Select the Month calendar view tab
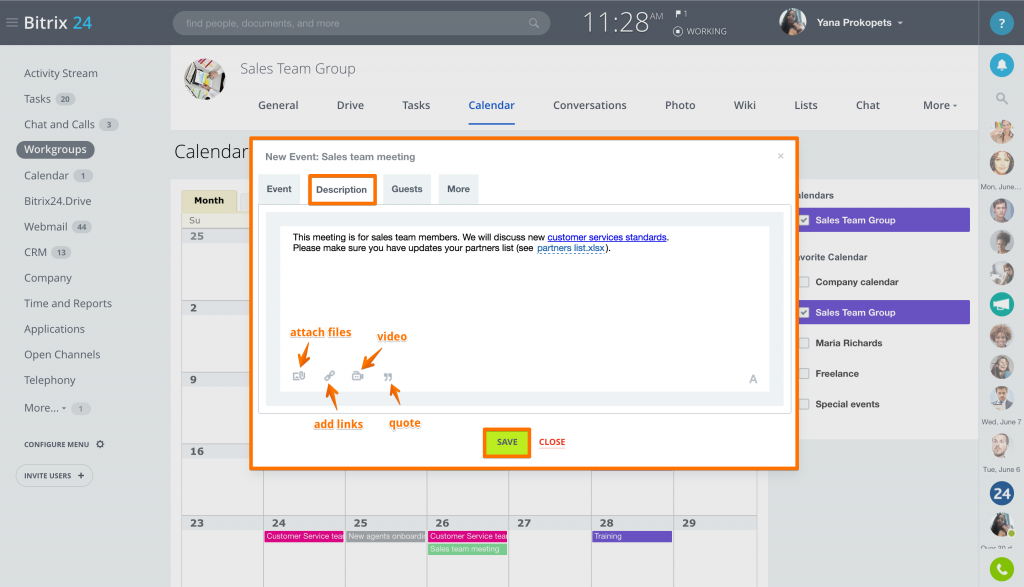 point(209,200)
